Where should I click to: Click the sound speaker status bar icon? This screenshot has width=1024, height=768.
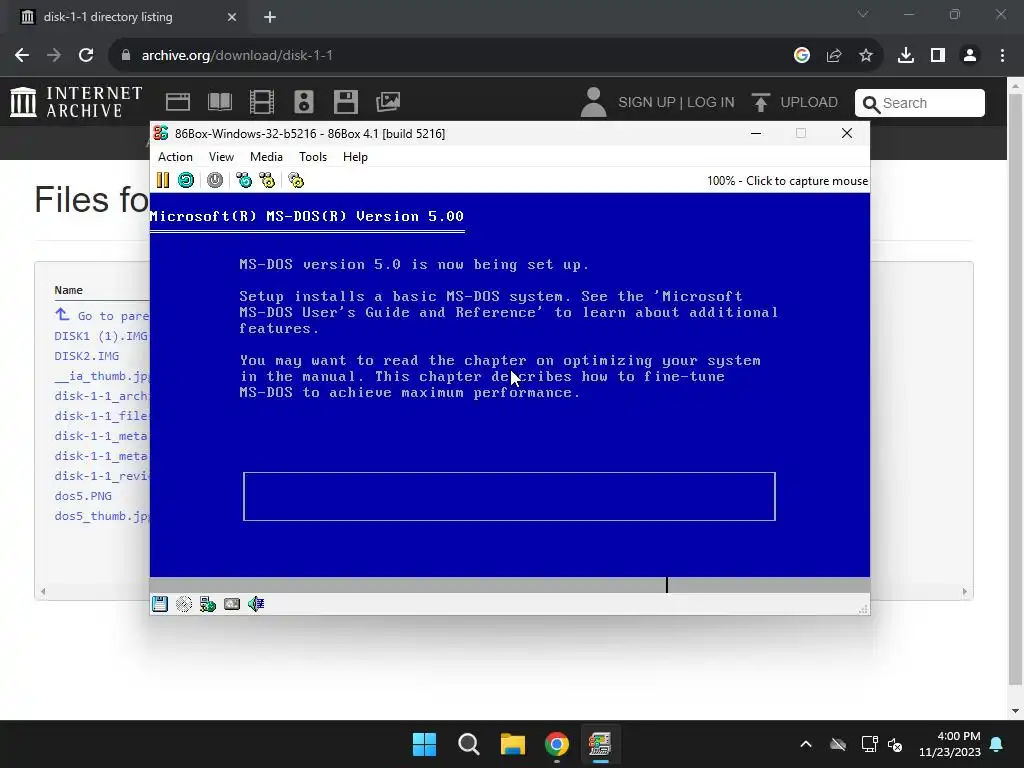(x=256, y=604)
